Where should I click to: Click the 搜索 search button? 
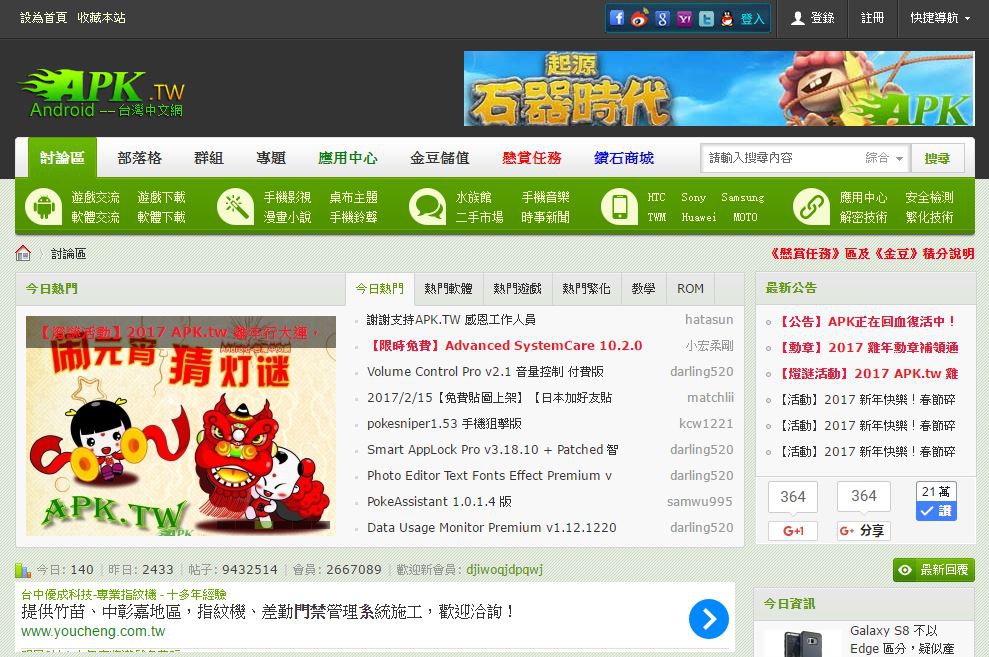(x=937, y=158)
